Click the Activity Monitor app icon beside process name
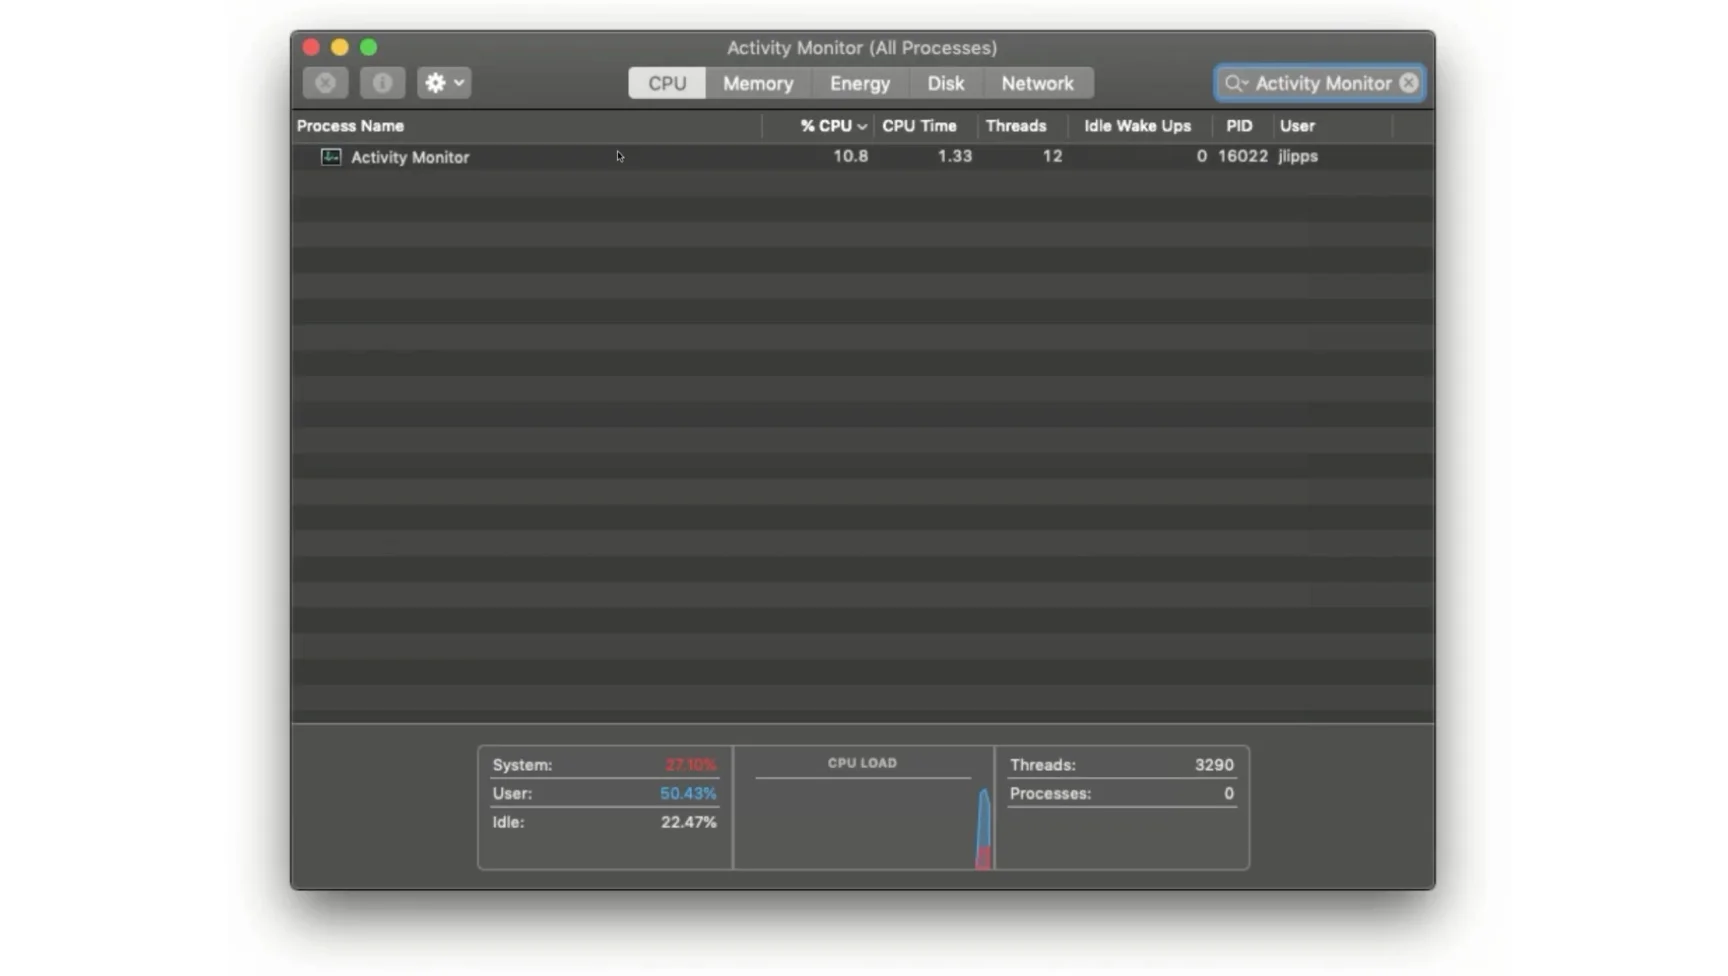 pos(330,157)
